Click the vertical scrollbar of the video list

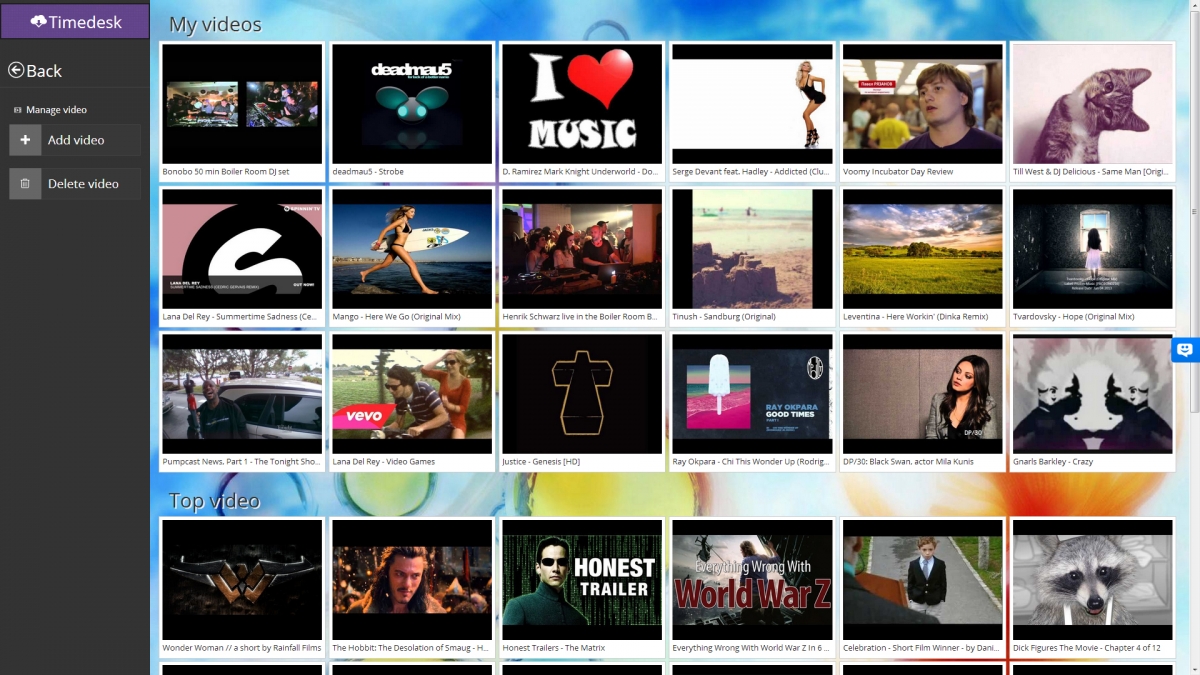point(1194,210)
